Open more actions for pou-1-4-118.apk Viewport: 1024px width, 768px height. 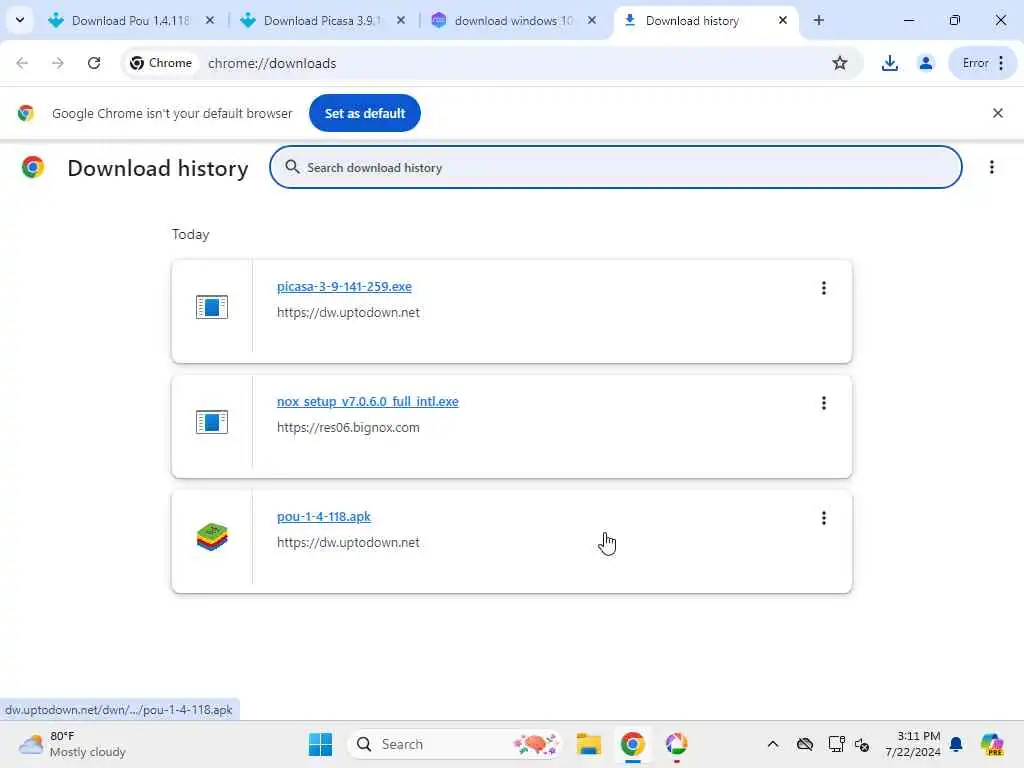pyautogui.click(x=824, y=518)
